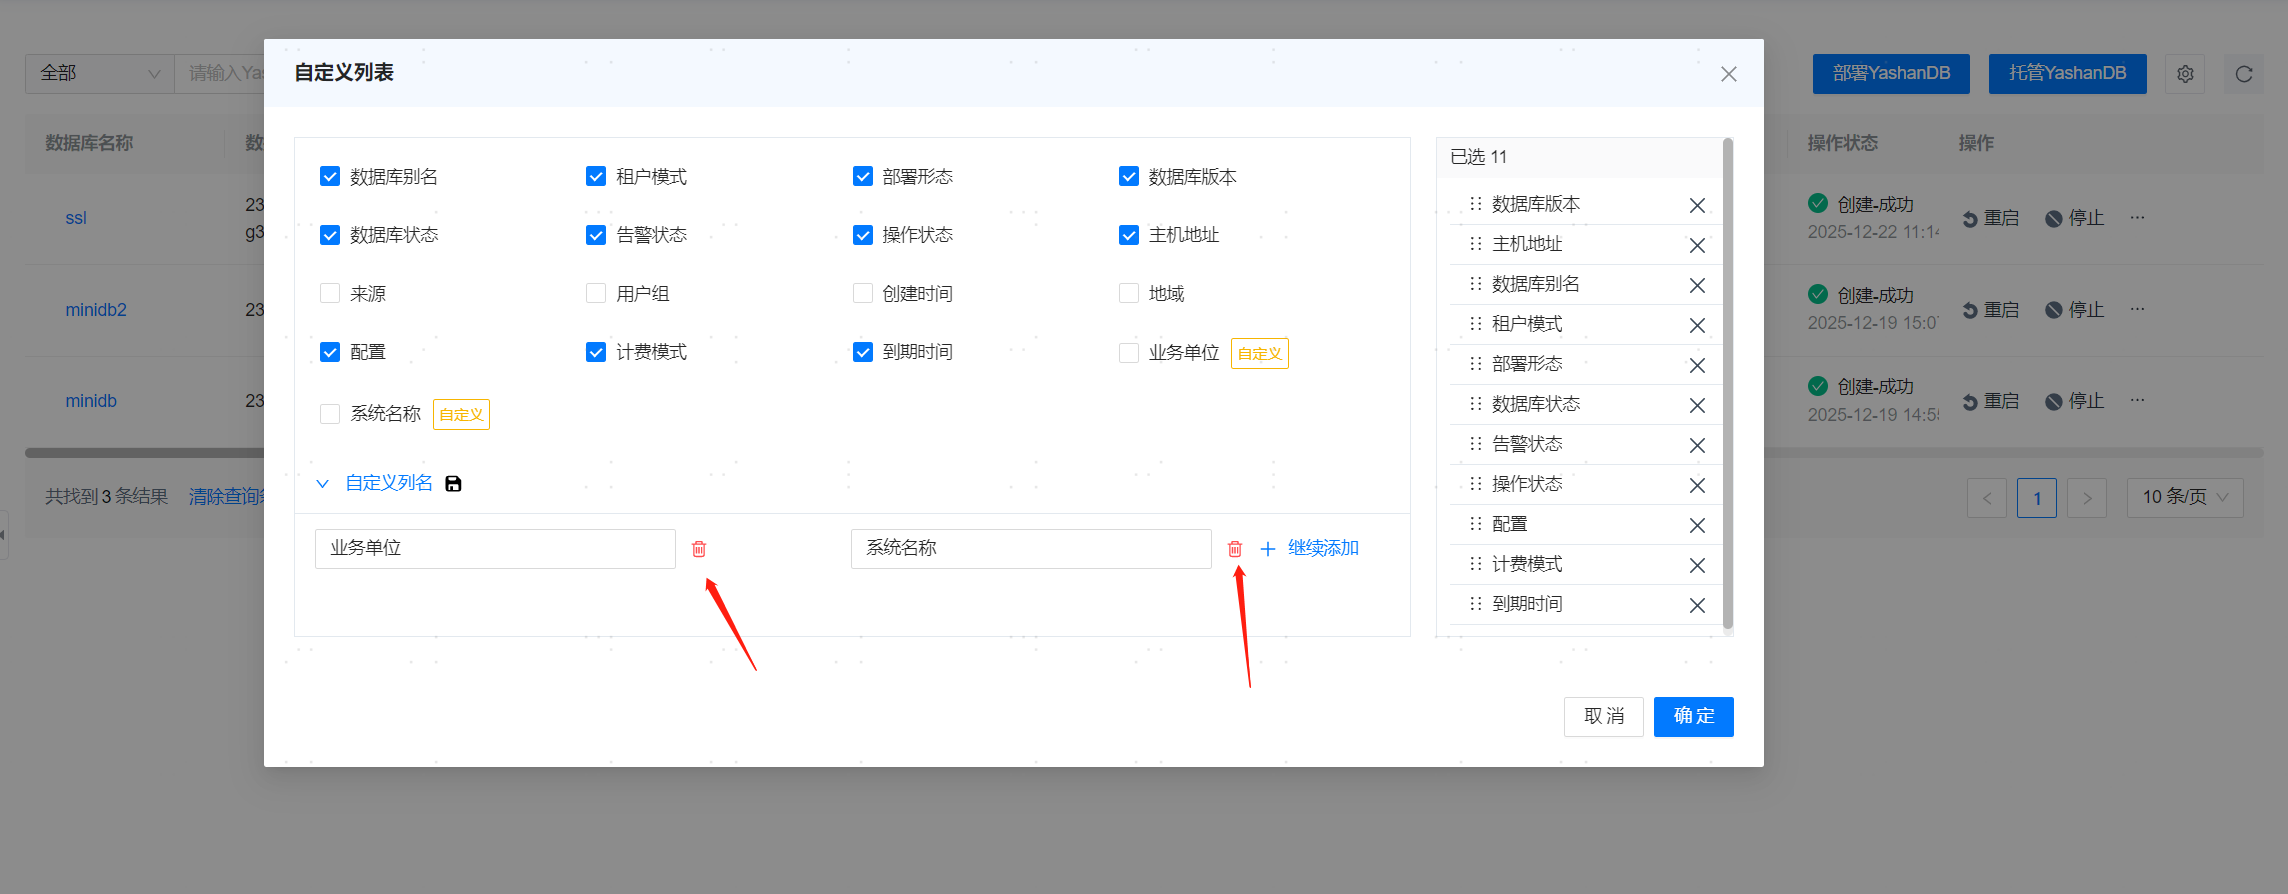Click the 业务单位 column name input field

[x=495, y=548]
